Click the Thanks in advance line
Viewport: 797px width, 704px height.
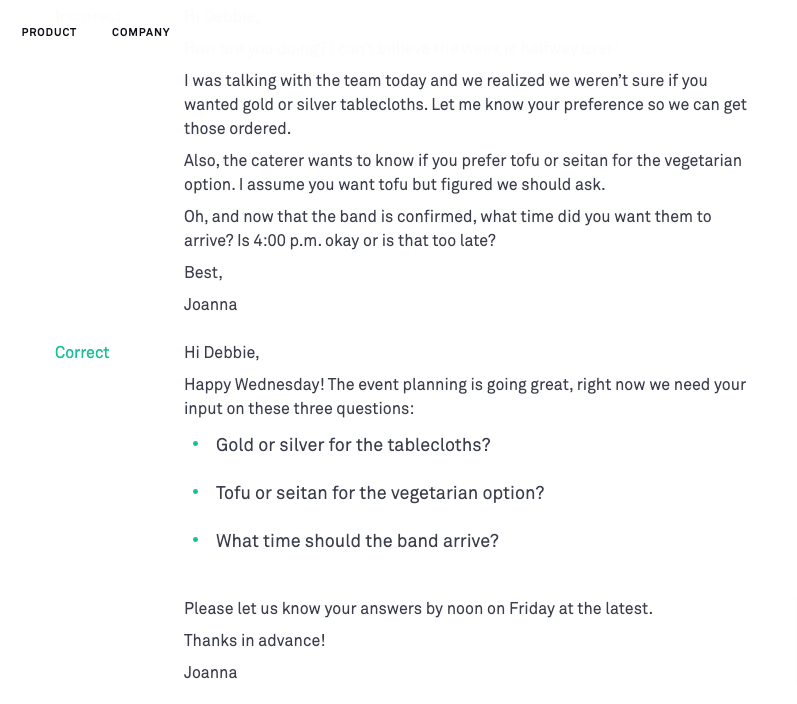255,640
